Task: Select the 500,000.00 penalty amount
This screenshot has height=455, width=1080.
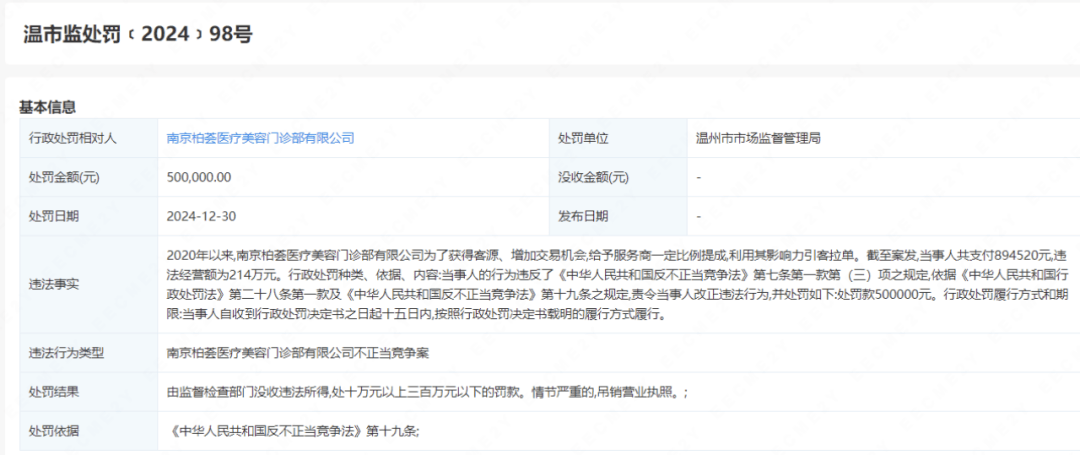Action: [199, 177]
